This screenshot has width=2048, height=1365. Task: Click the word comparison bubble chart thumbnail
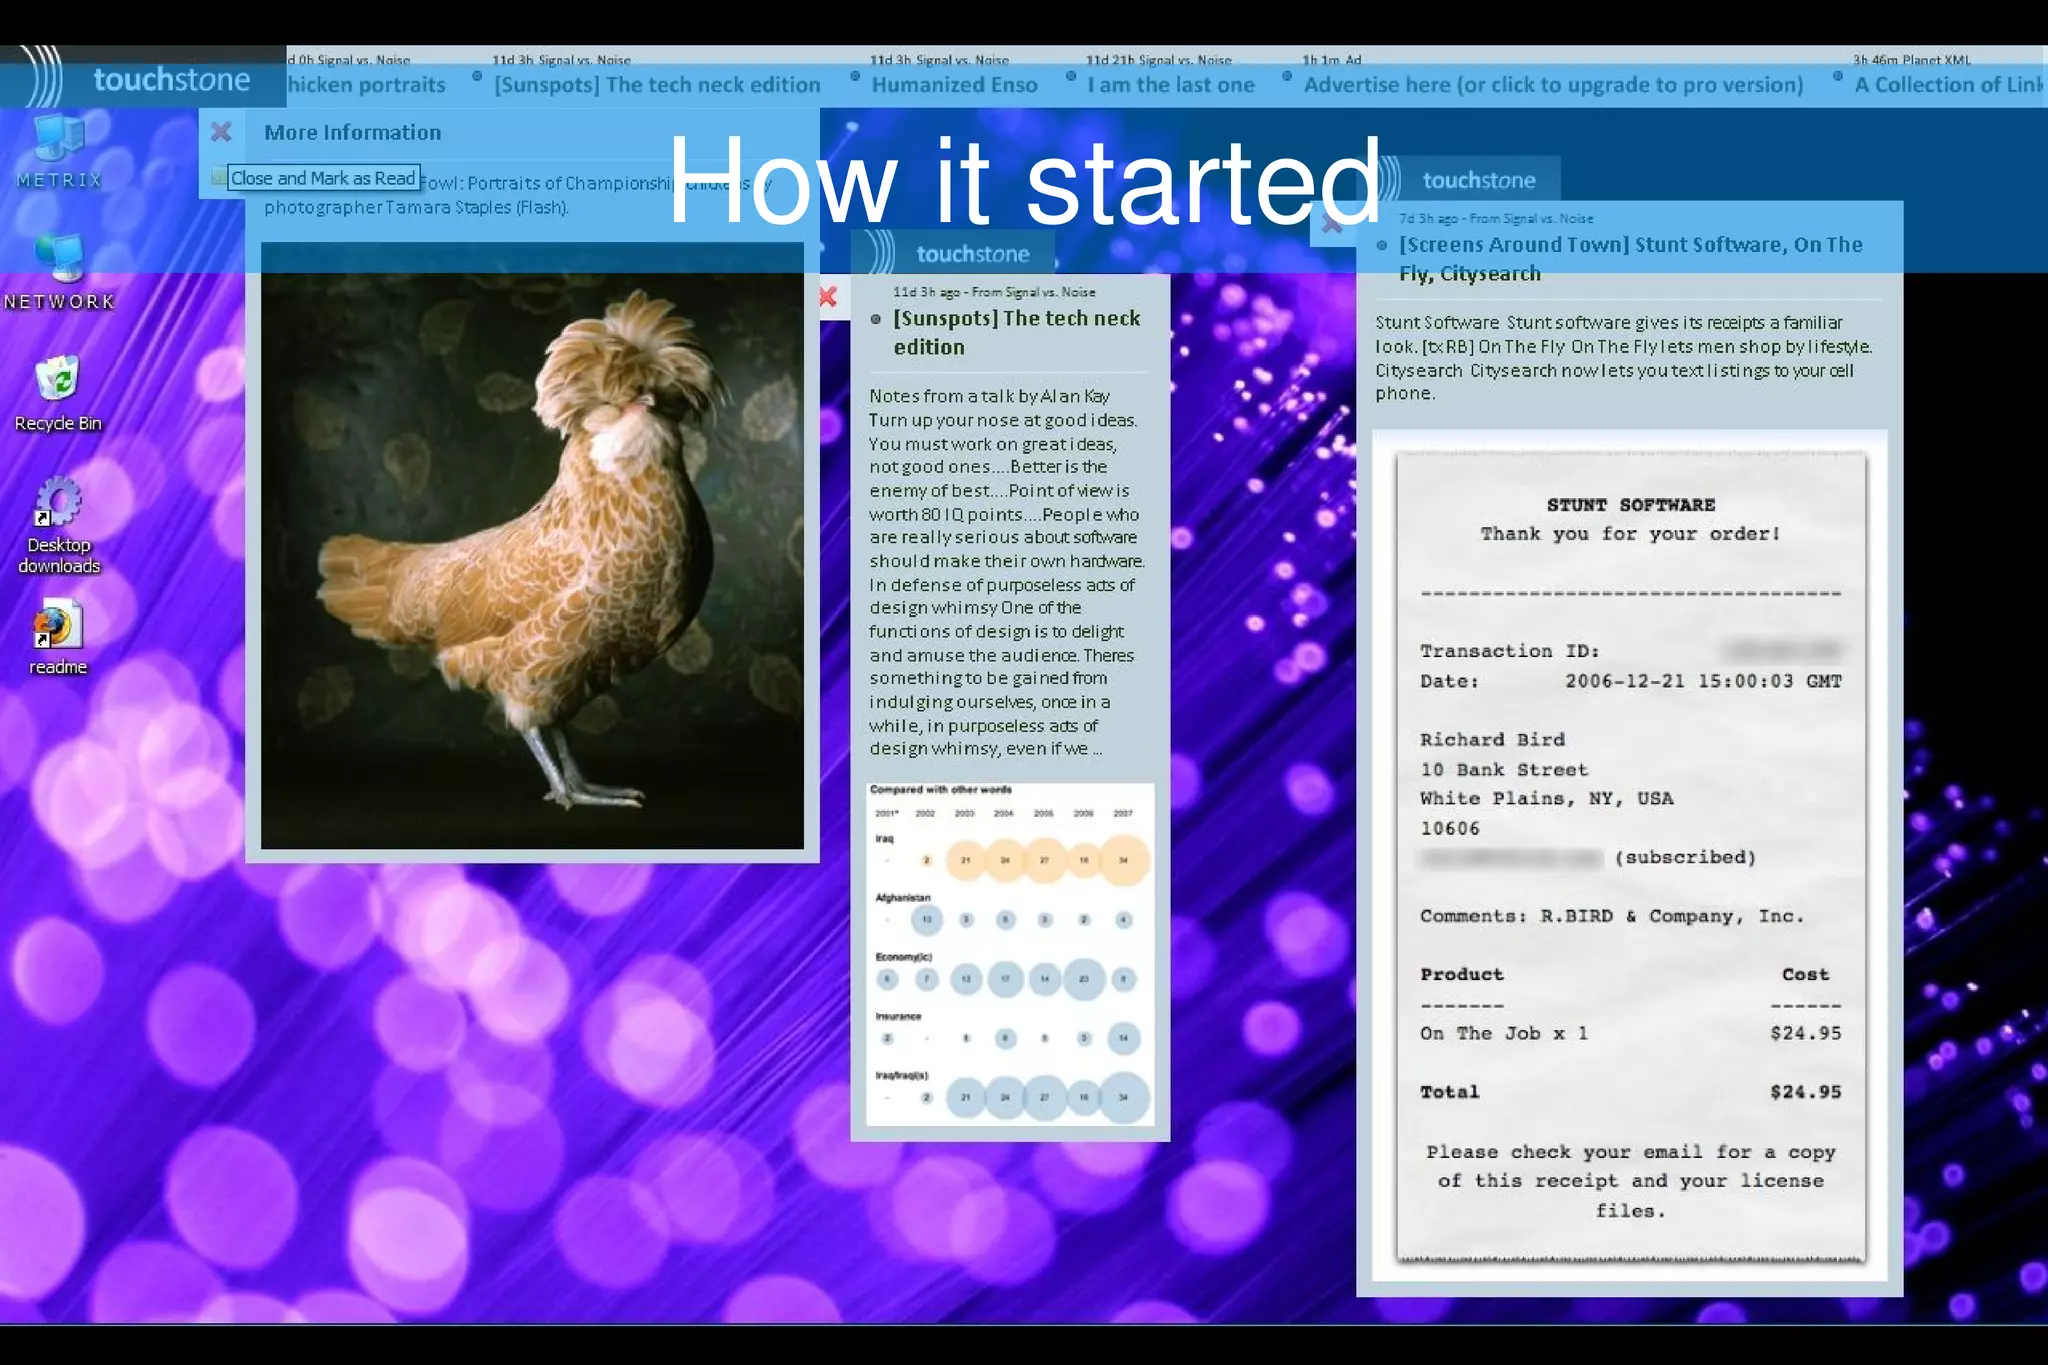[x=1010, y=953]
